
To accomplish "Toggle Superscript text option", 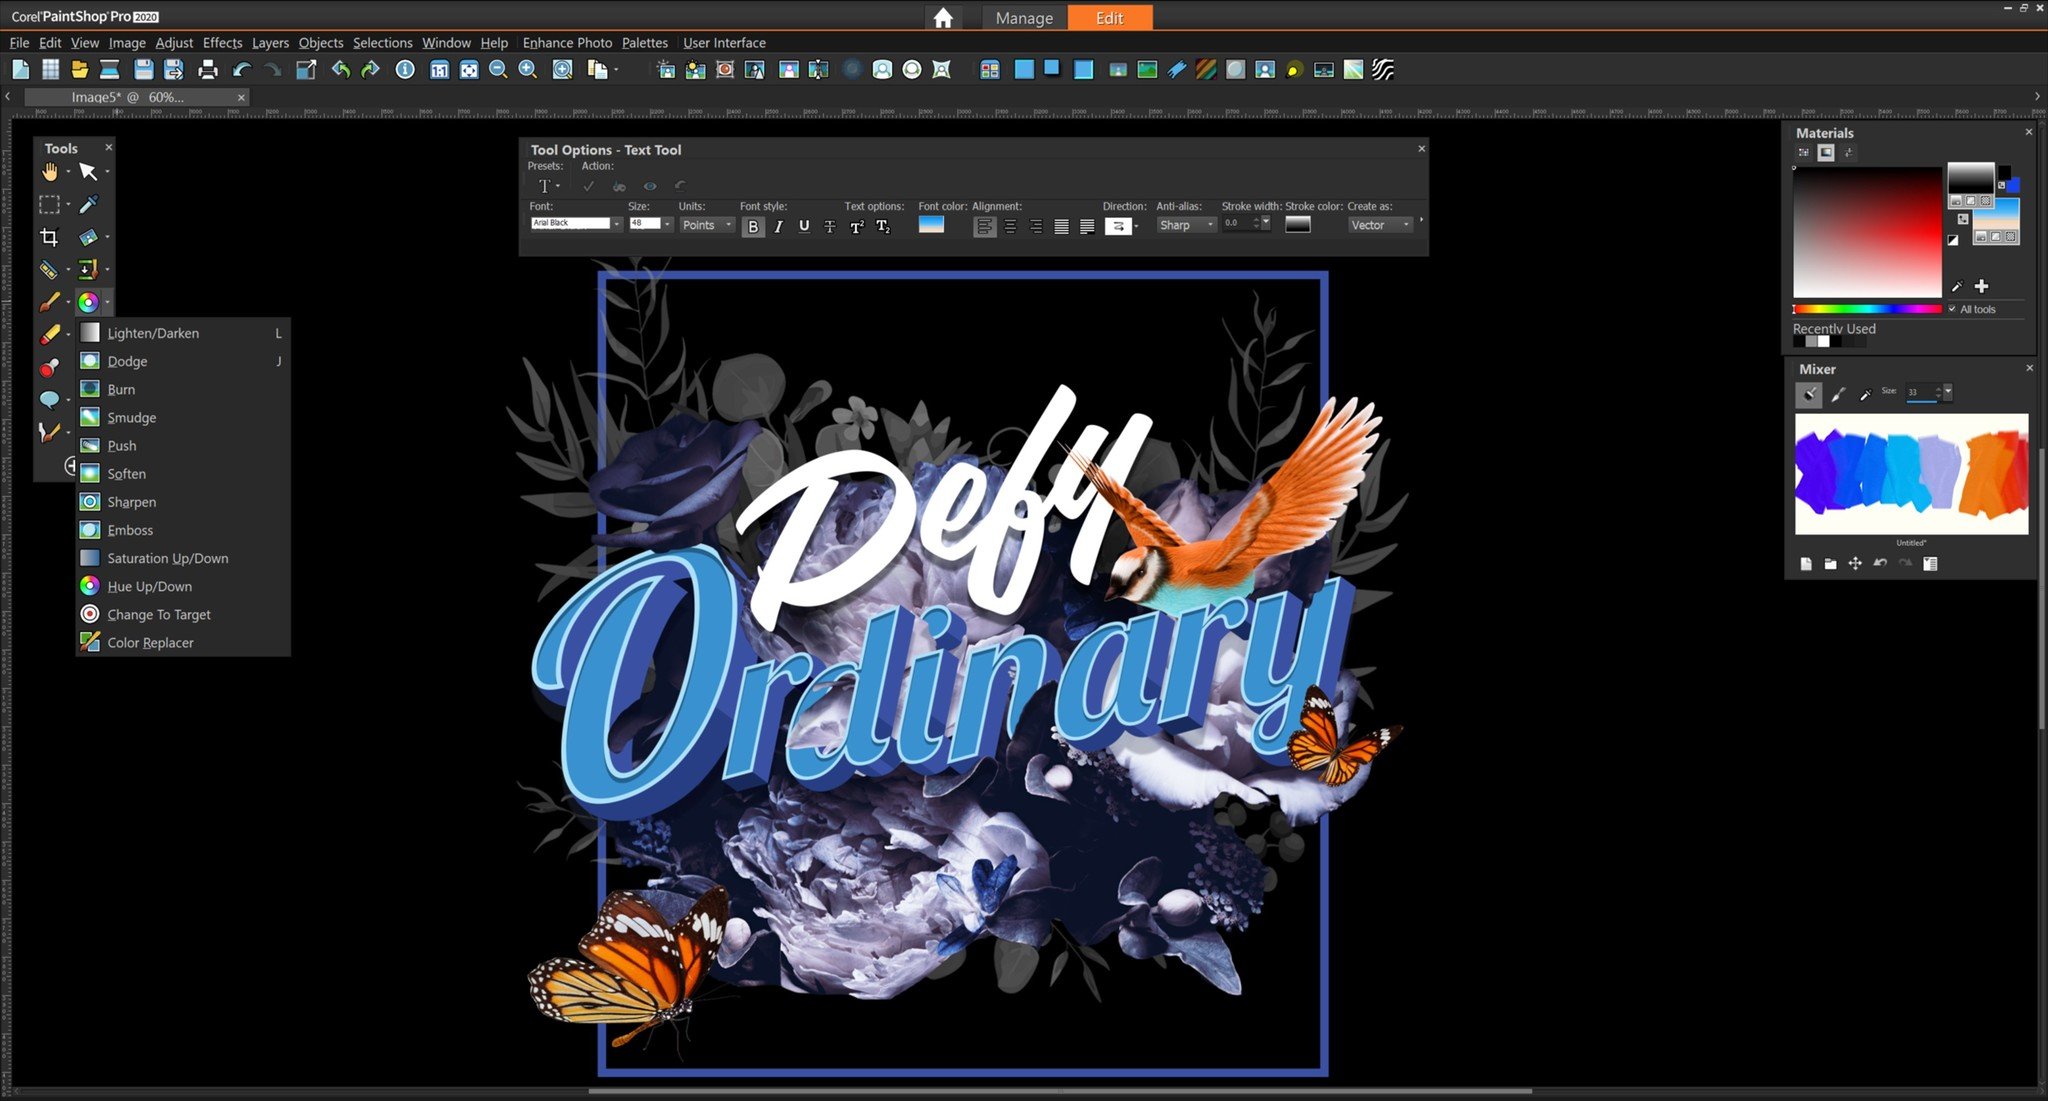I will tap(857, 226).
